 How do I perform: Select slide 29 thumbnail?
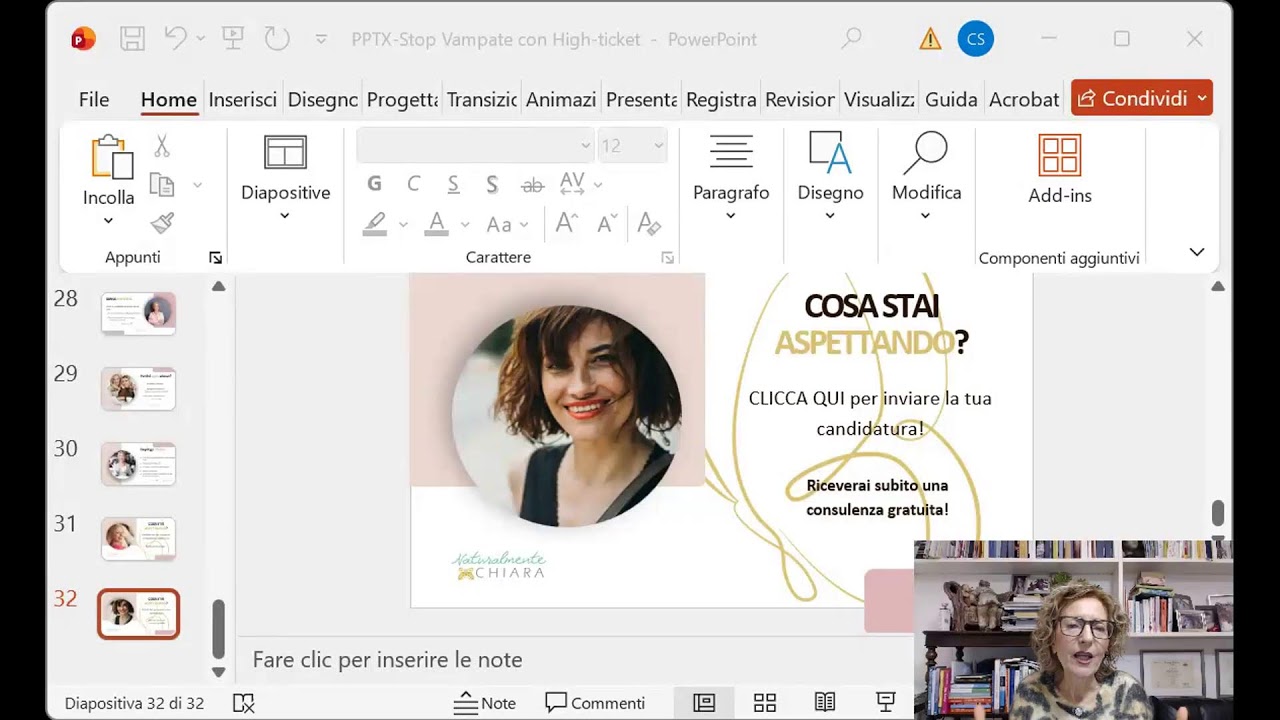tap(138, 388)
